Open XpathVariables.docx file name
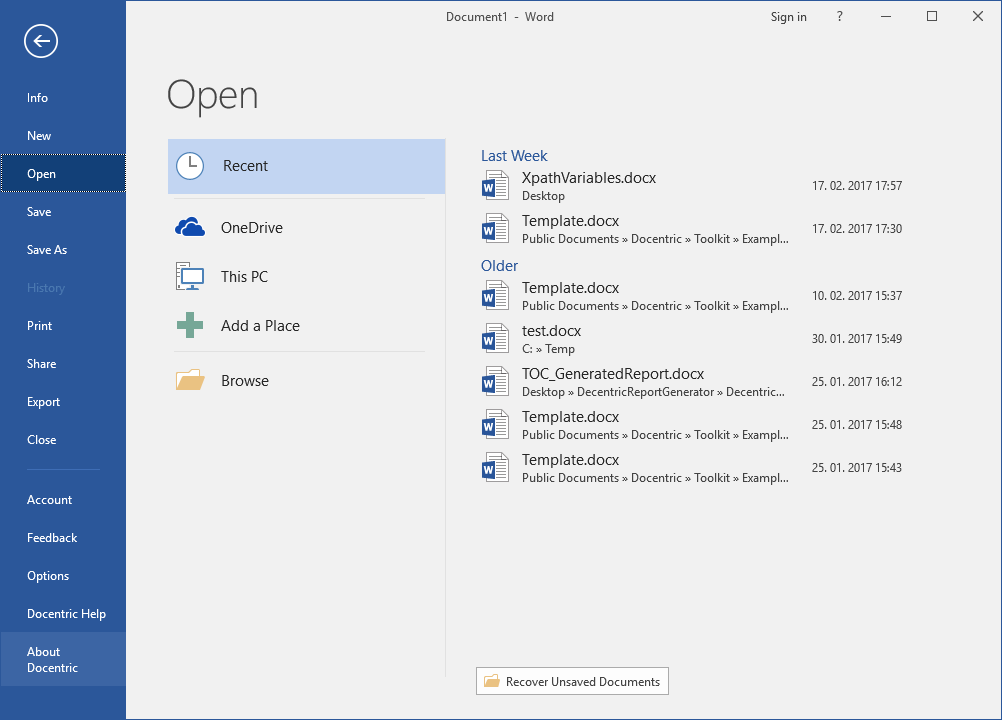 (x=589, y=178)
